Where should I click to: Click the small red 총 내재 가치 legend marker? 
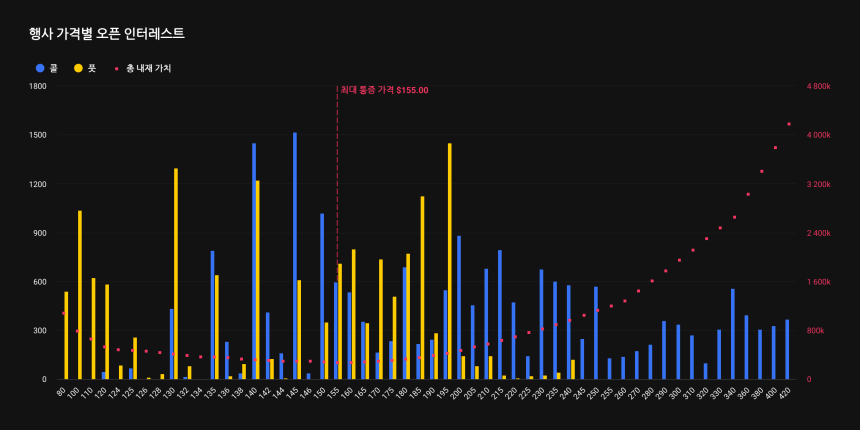(117, 68)
